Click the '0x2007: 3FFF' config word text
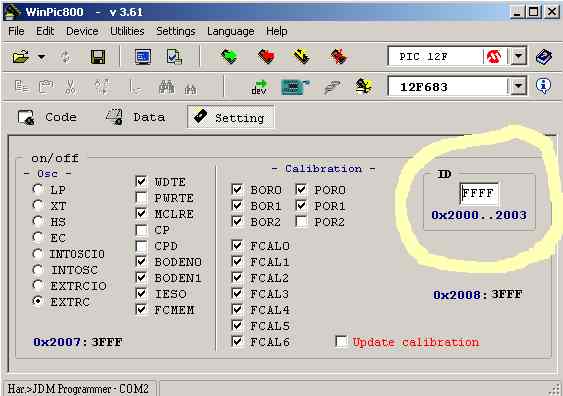Image resolution: width=563 pixels, height=396 pixels. [78, 342]
